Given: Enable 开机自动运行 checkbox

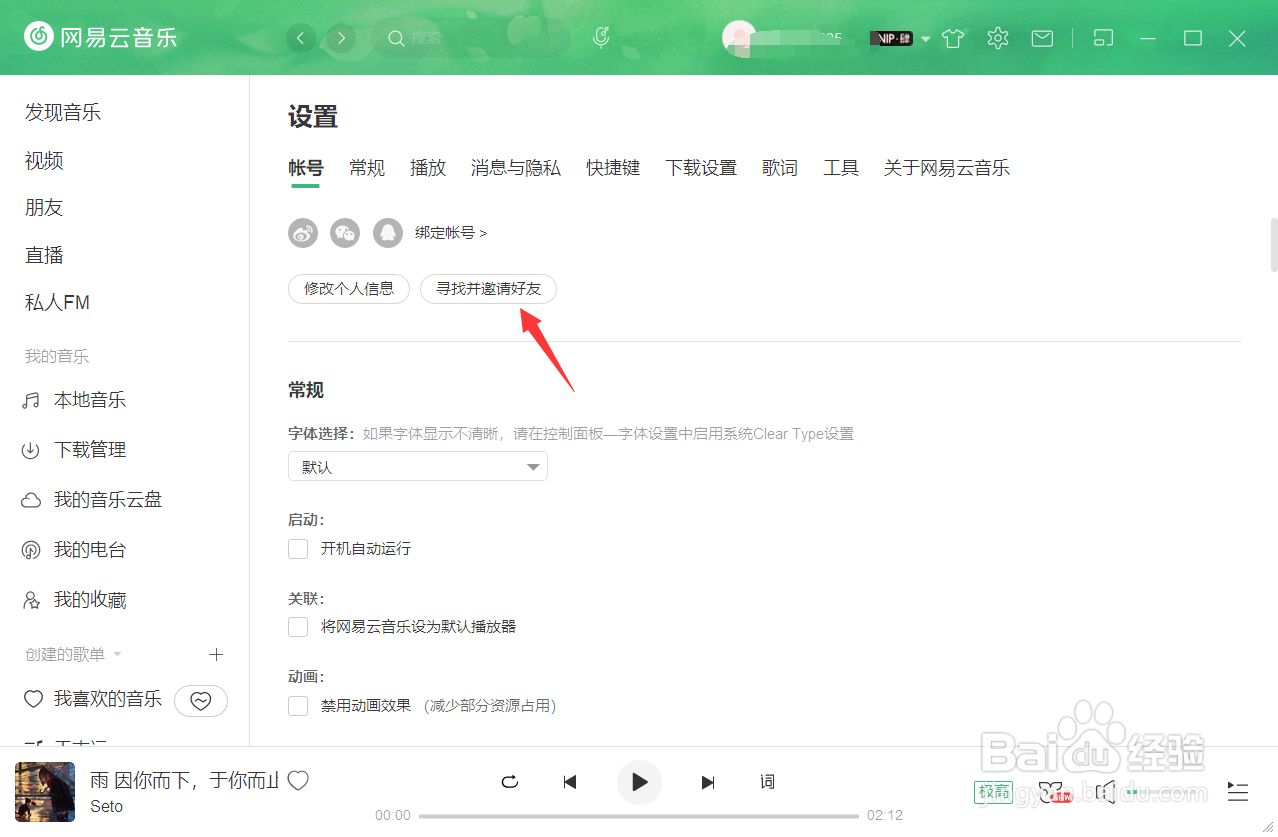Looking at the screenshot, I should click(298, 549).
